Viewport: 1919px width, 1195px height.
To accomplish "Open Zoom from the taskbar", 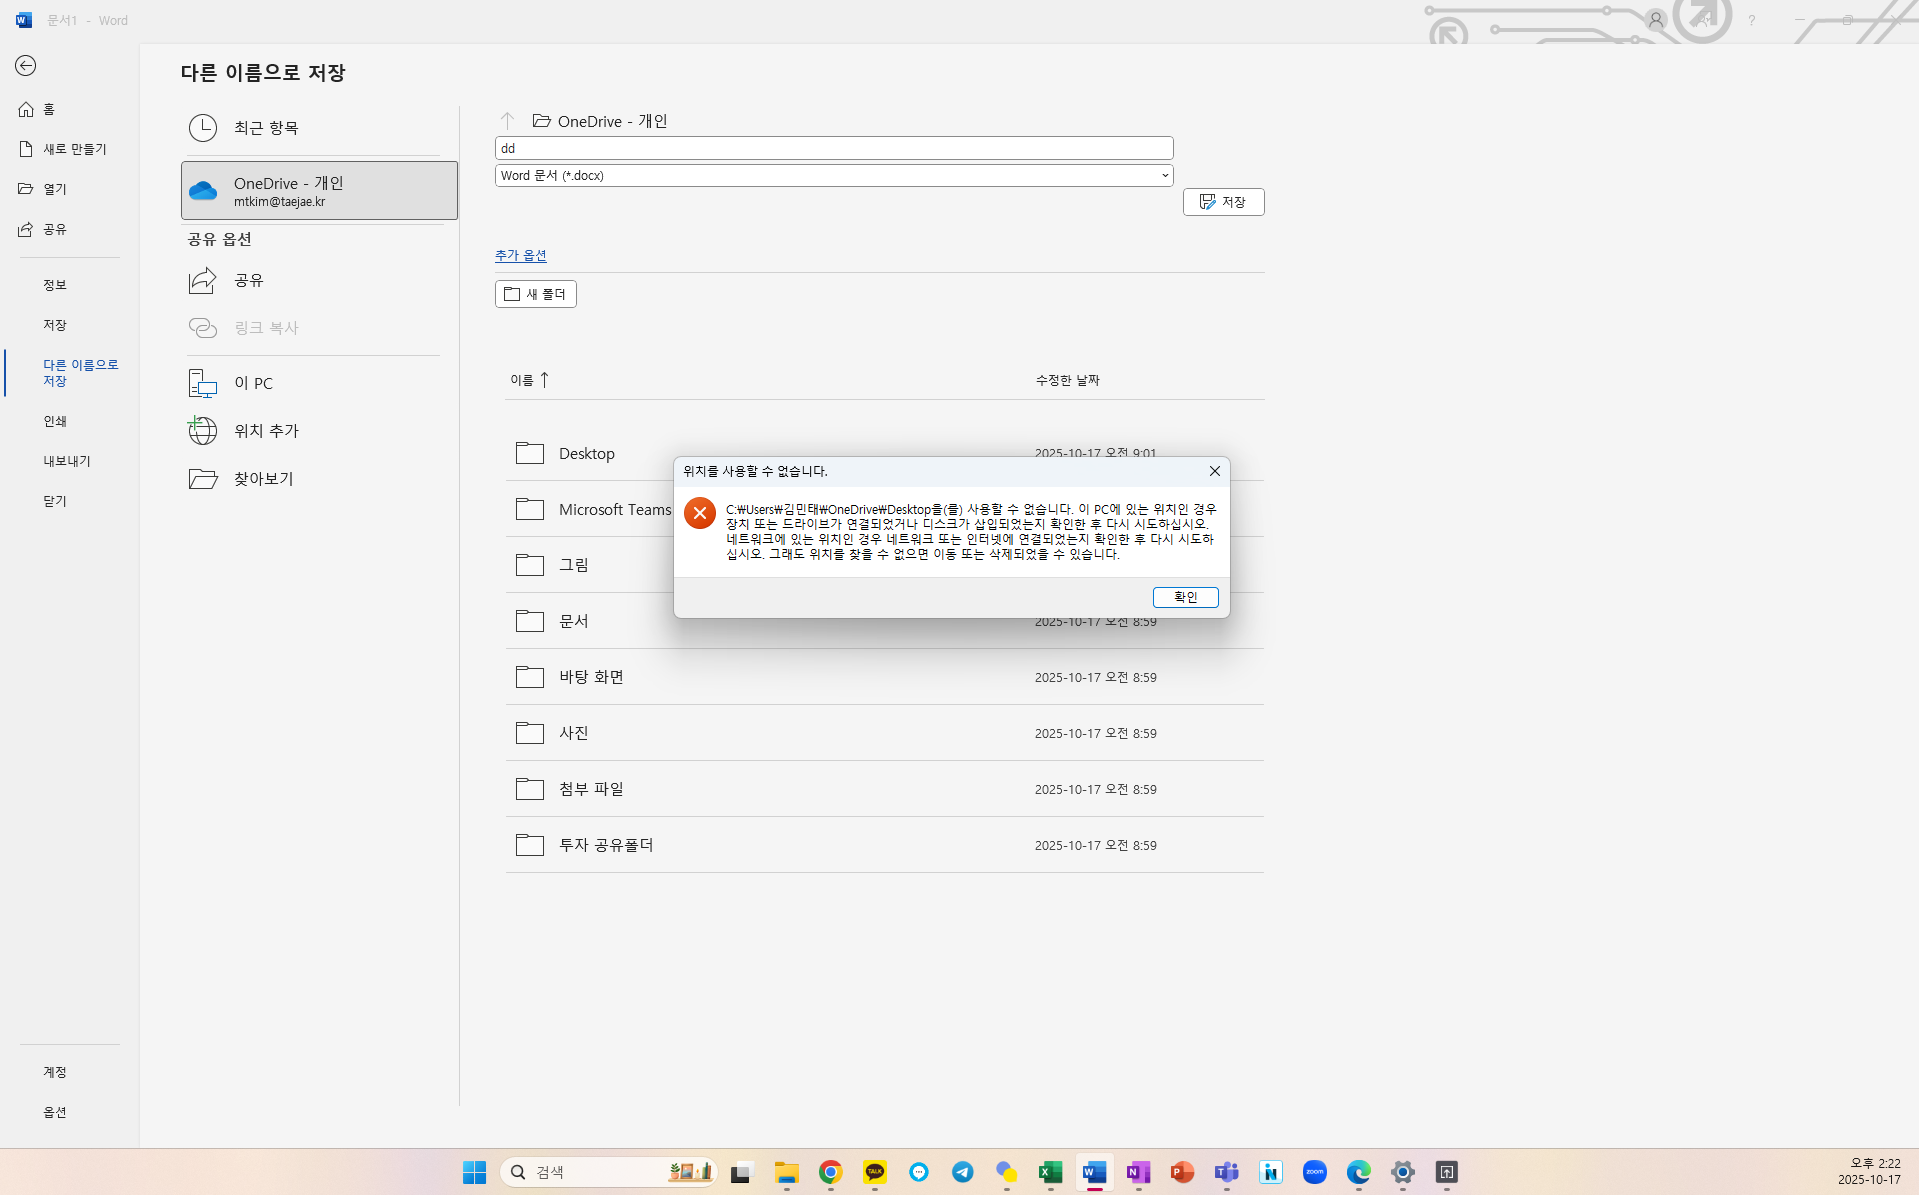I will click(1315, 1172).
